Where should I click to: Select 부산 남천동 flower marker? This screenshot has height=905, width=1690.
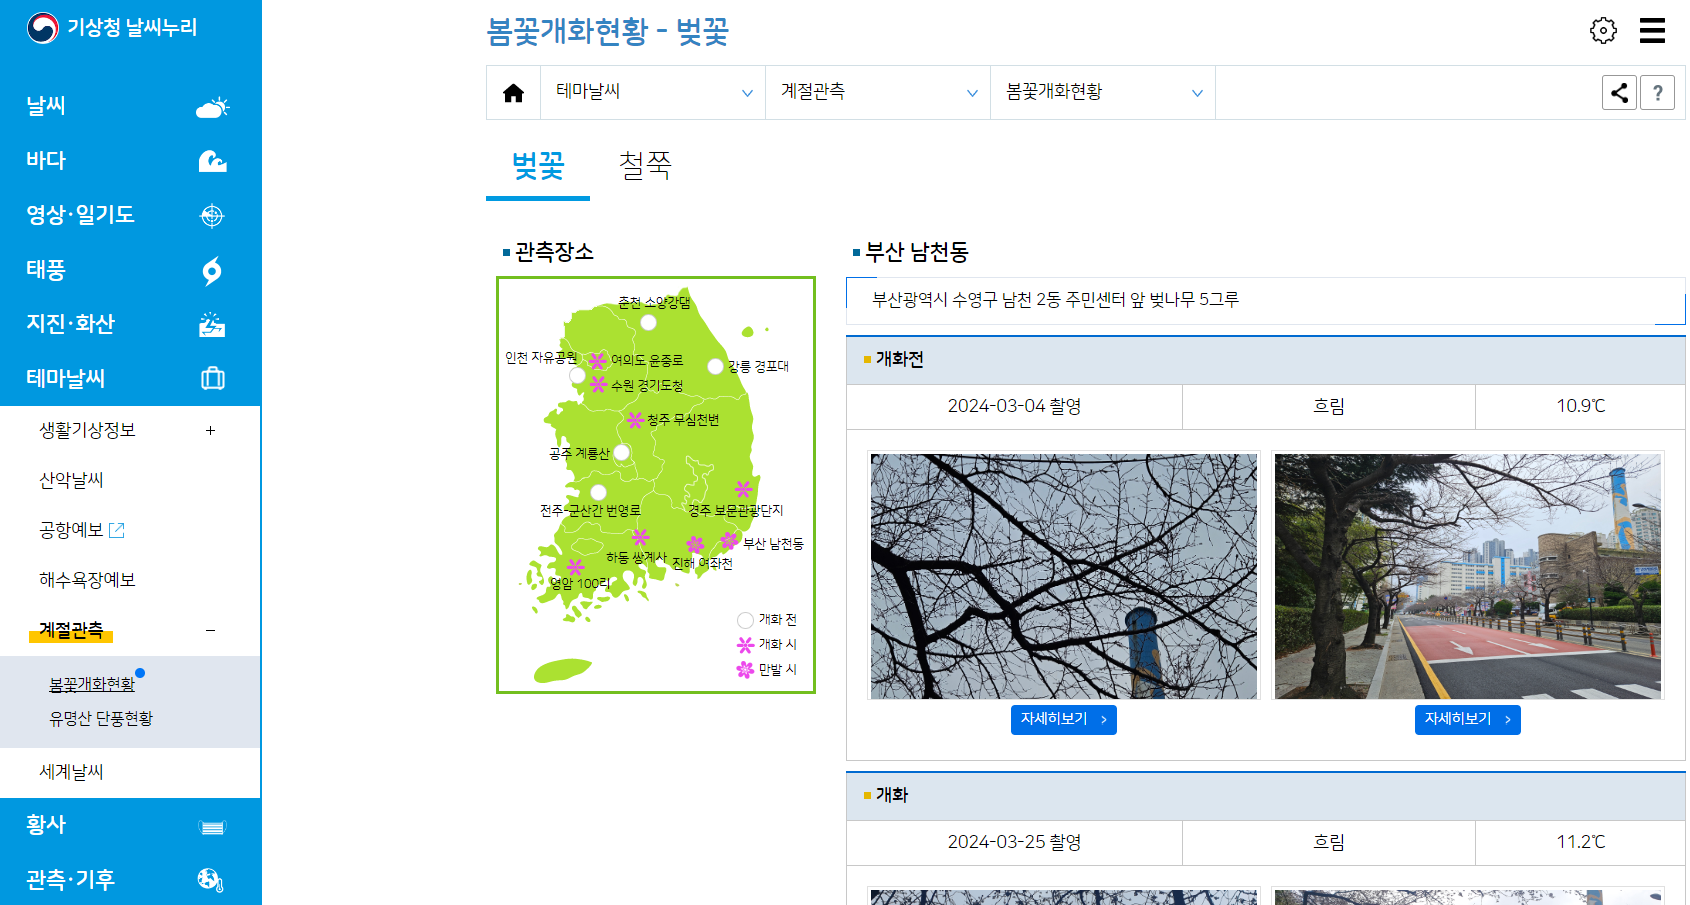729,541
